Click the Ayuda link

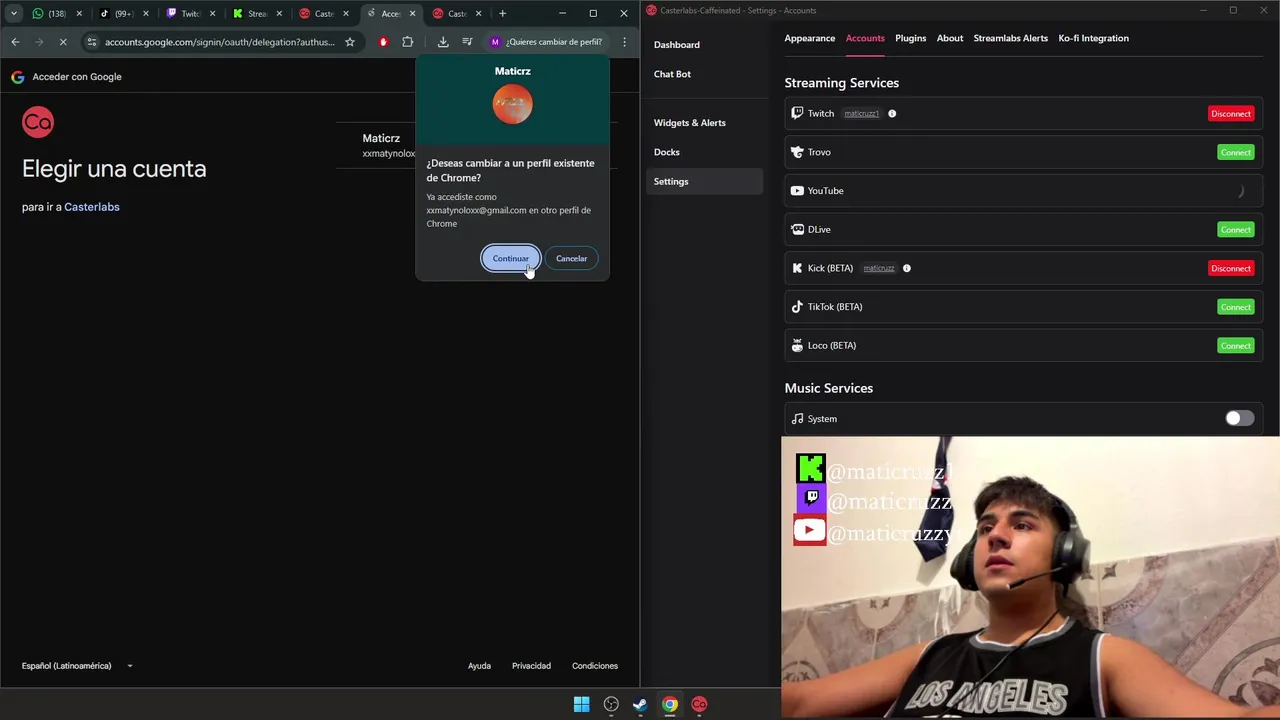pos(479,666)
